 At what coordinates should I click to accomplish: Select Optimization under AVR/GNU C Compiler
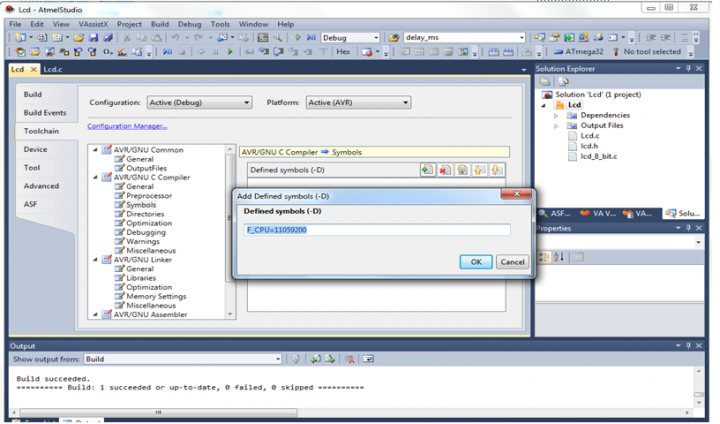149,223
